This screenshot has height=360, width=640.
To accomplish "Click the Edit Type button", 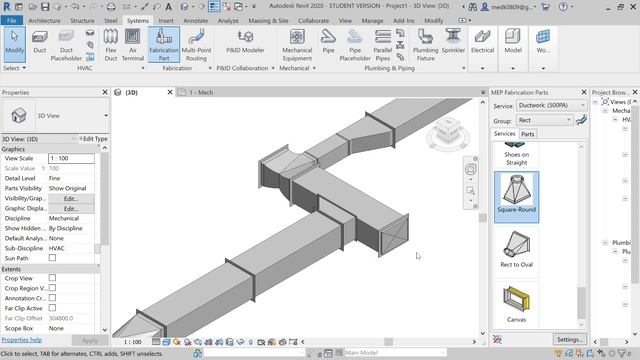I will (x=93, y=139).
